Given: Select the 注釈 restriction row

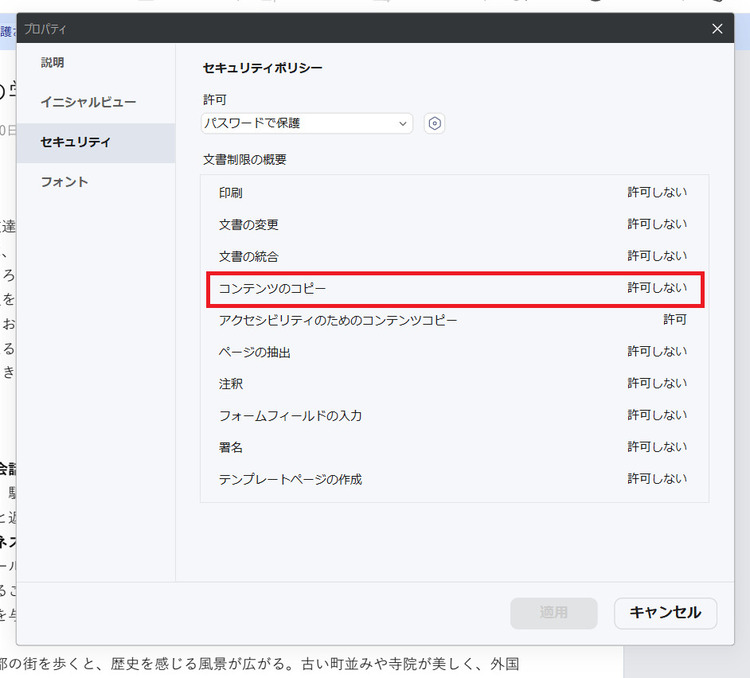Looking at the screenshot, I should tap(454, 384).
